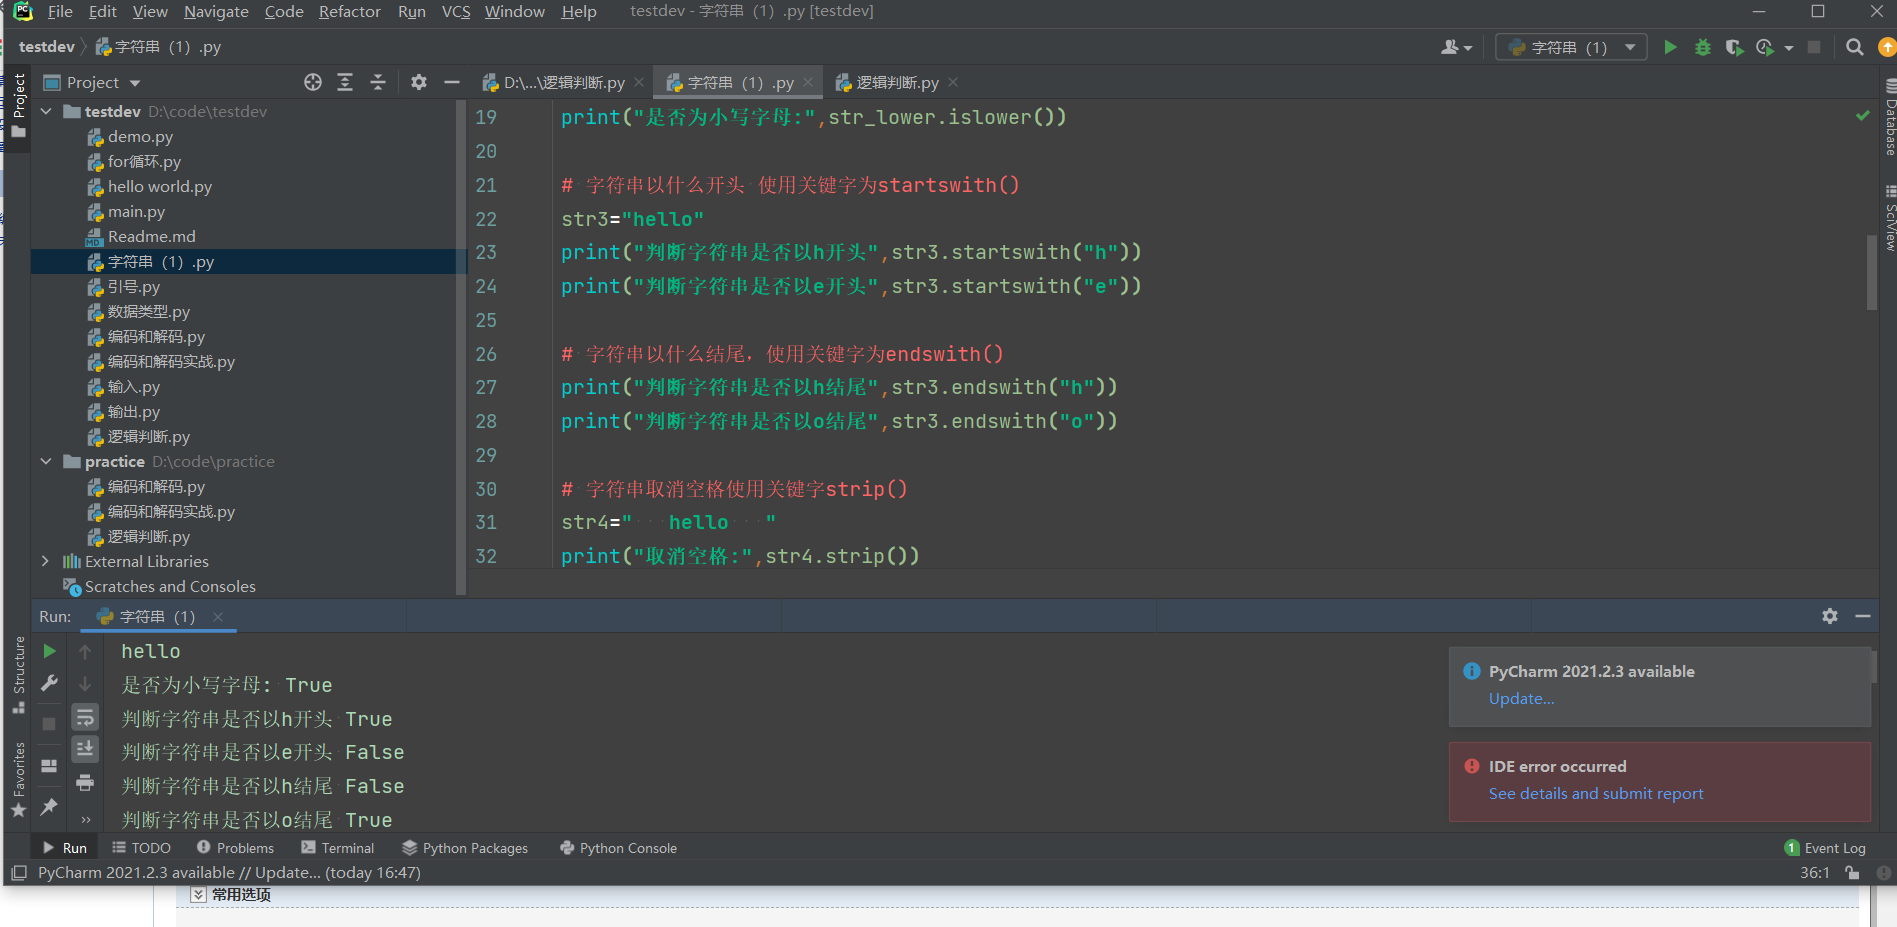Expand profiler options dropdown arrow

1789,47
